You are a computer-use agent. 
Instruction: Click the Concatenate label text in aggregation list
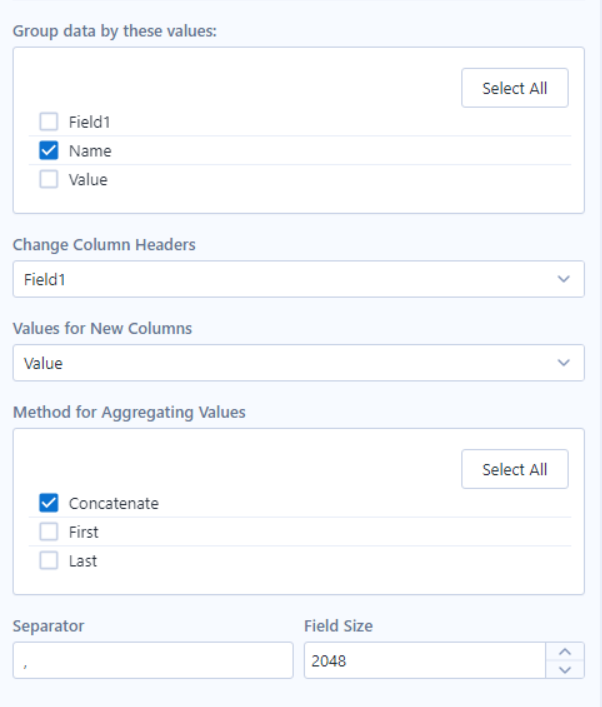(x=114, y=503)
